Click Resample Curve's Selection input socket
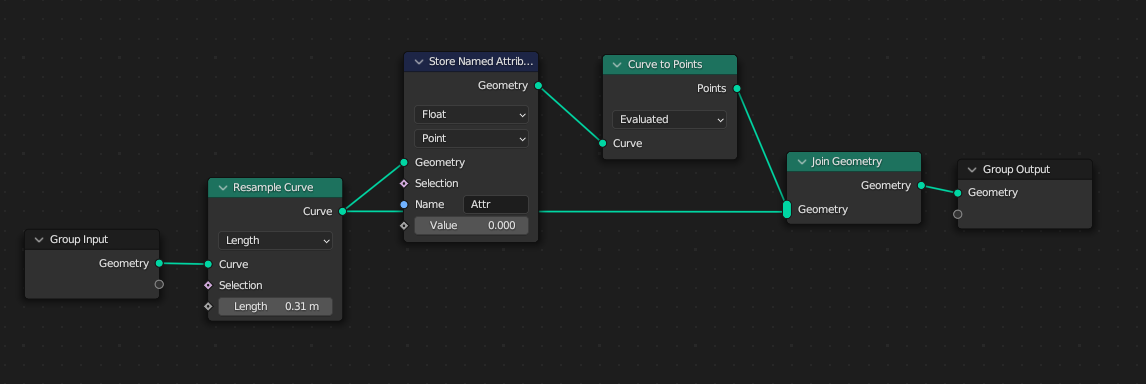This screenshot has height=384, width=1146. pyautogui.click(x=208, y=285)
